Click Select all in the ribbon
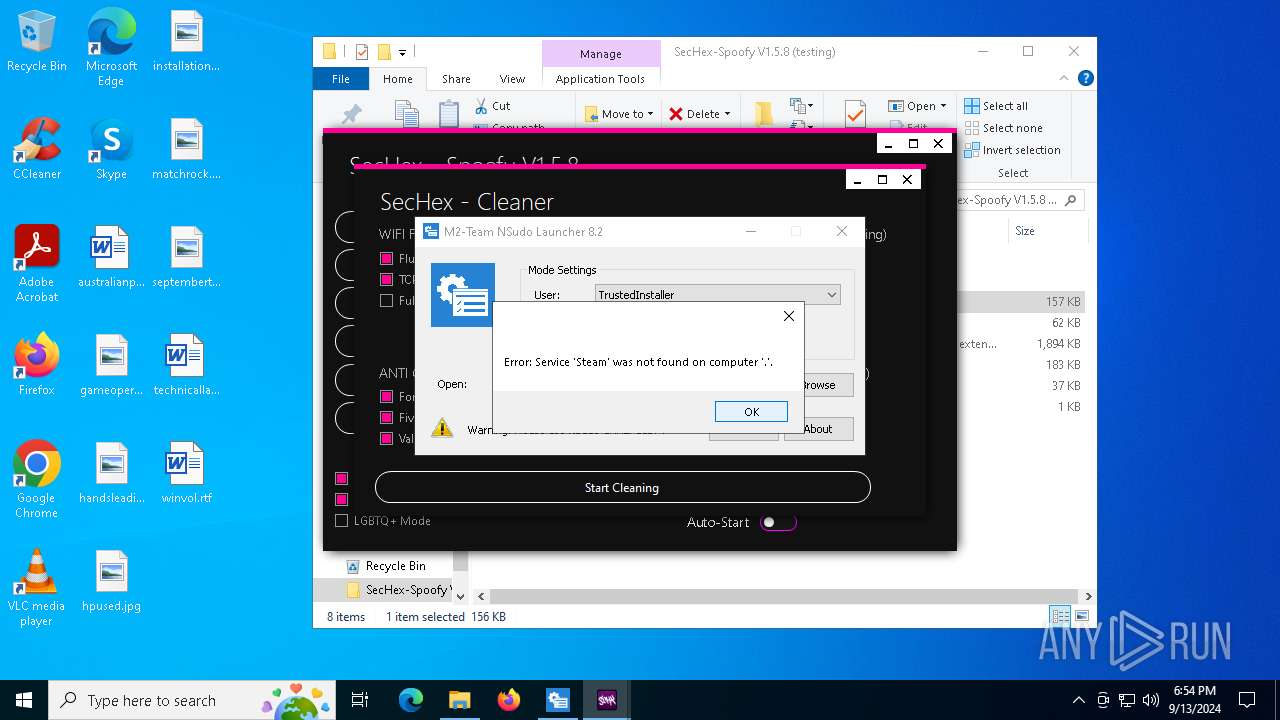This screenshot has width=1280, height=720. [x=996, y=106]
